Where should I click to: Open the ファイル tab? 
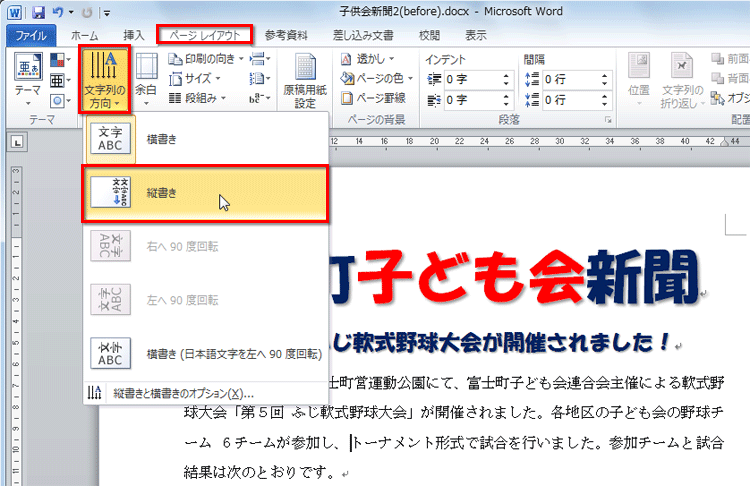pyautogui.click(x=31, y=35)
